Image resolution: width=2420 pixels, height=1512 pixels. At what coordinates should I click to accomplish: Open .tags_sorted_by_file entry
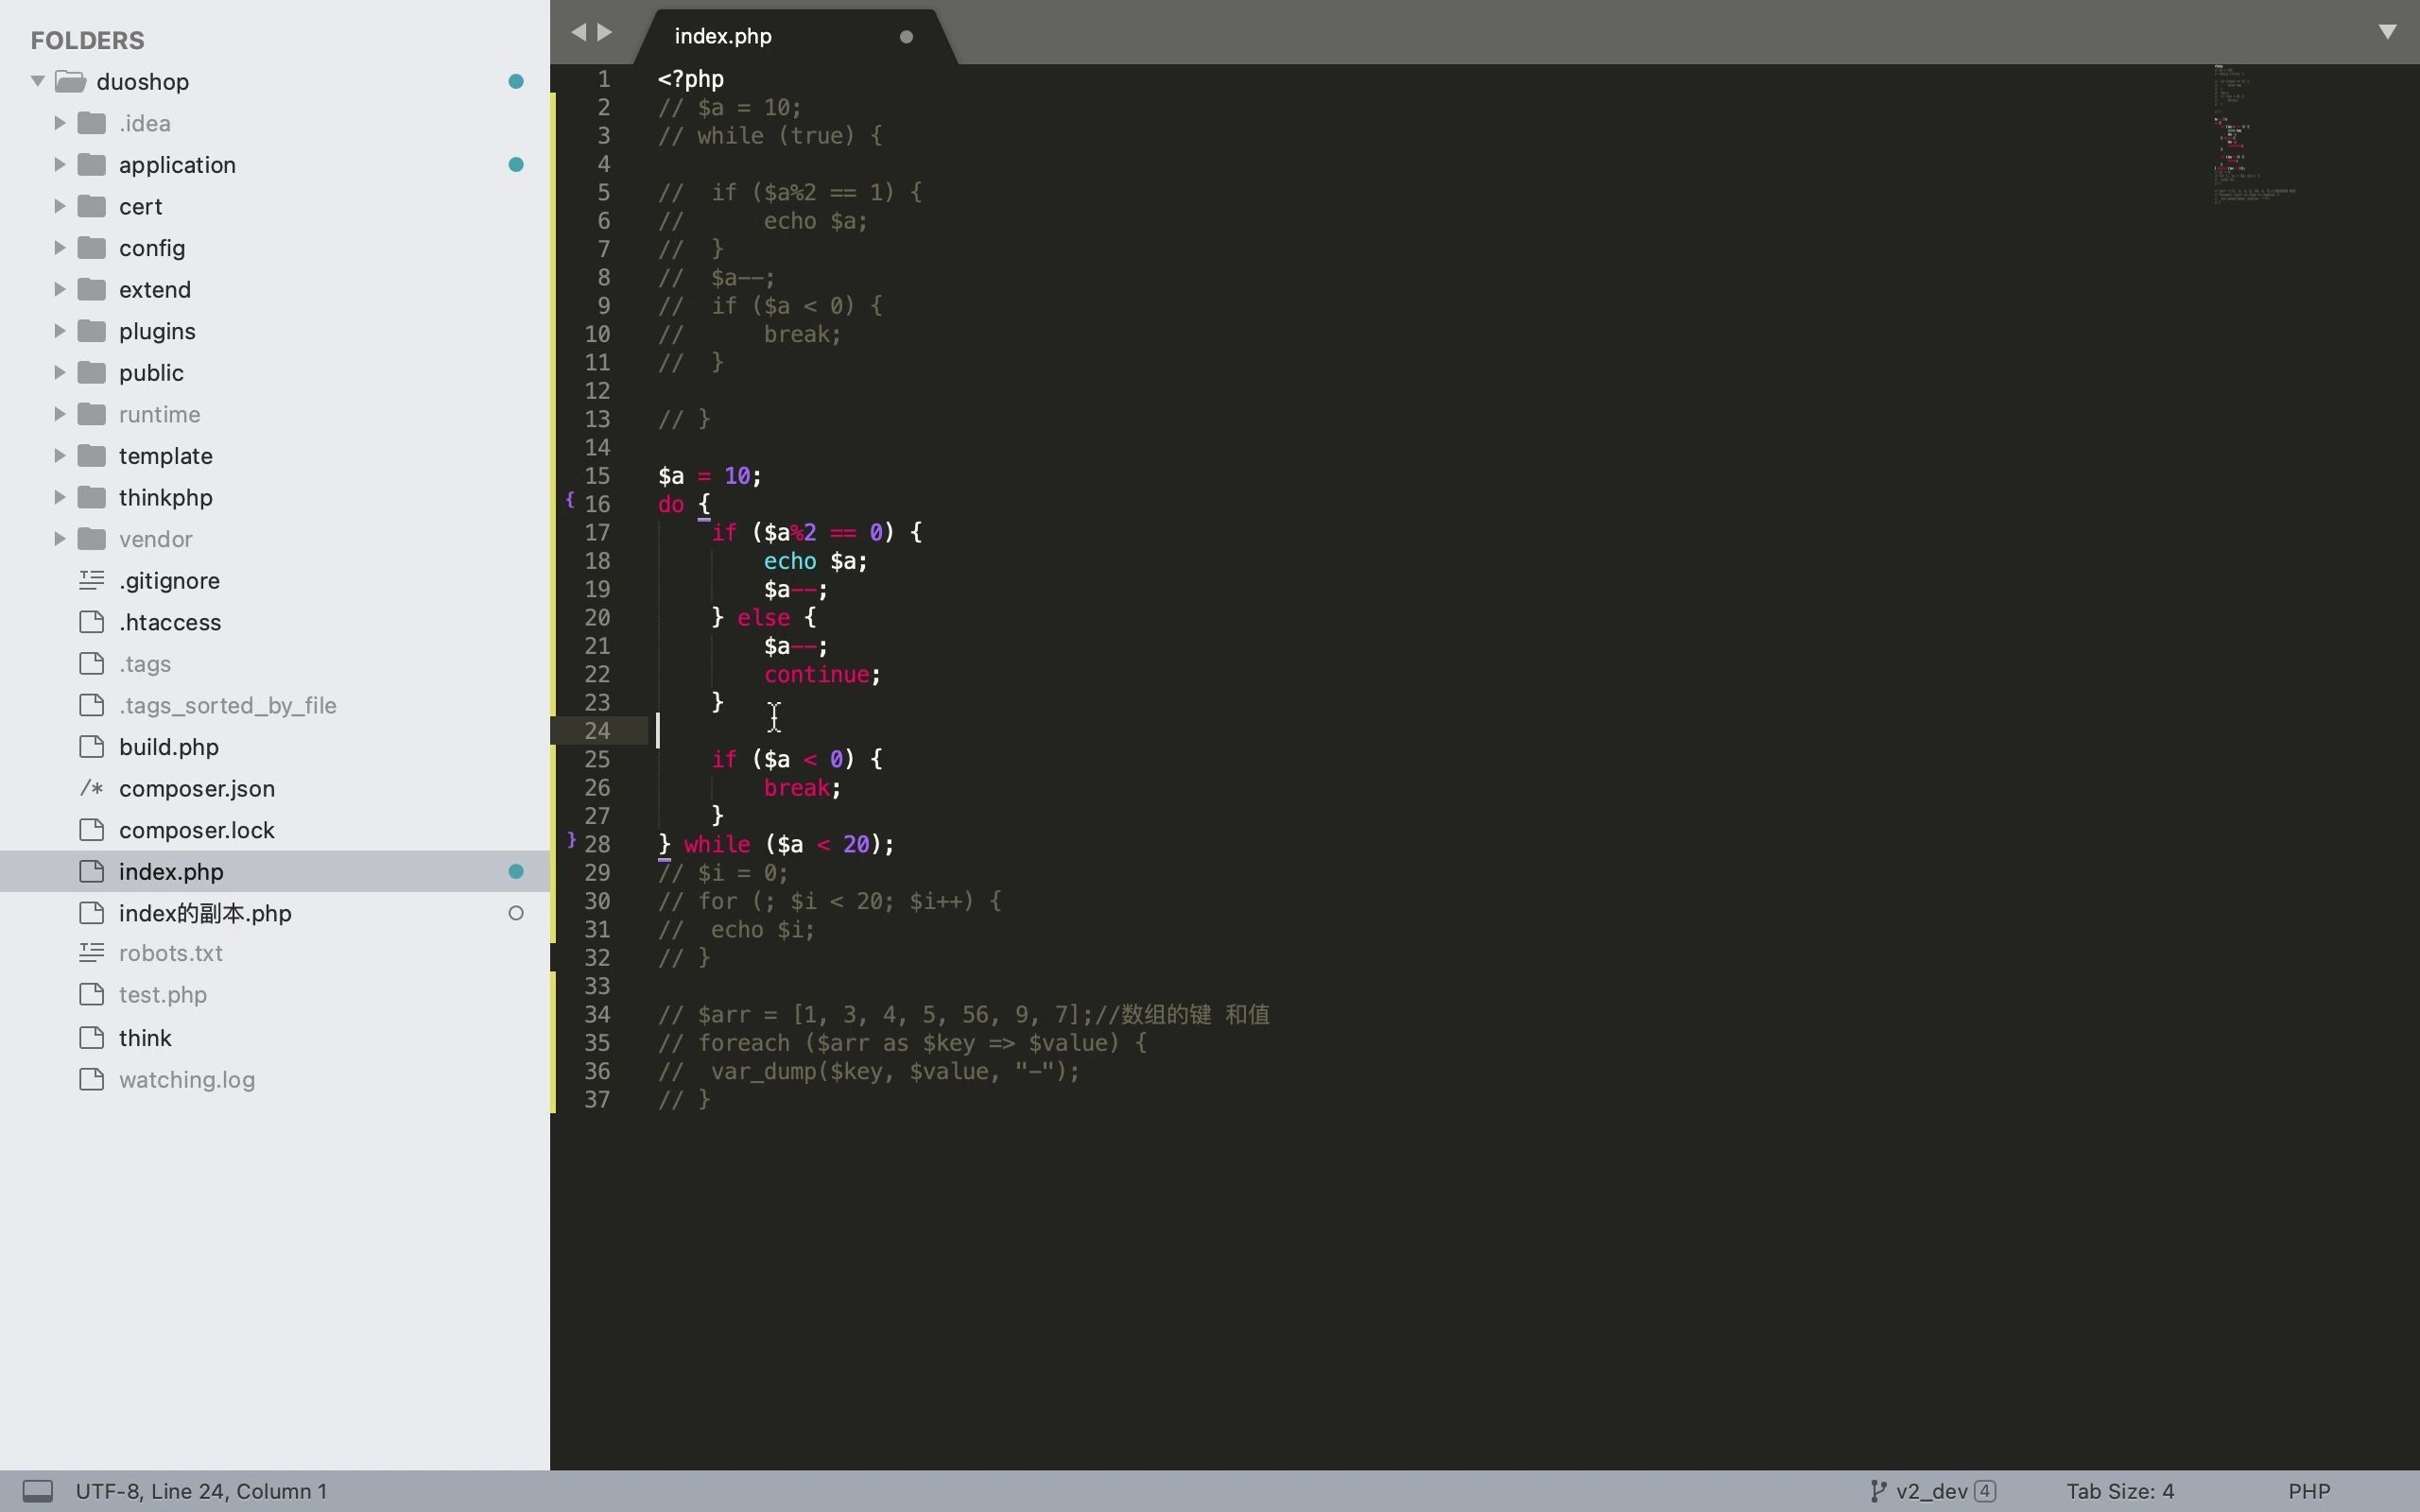tap(228, 705)
